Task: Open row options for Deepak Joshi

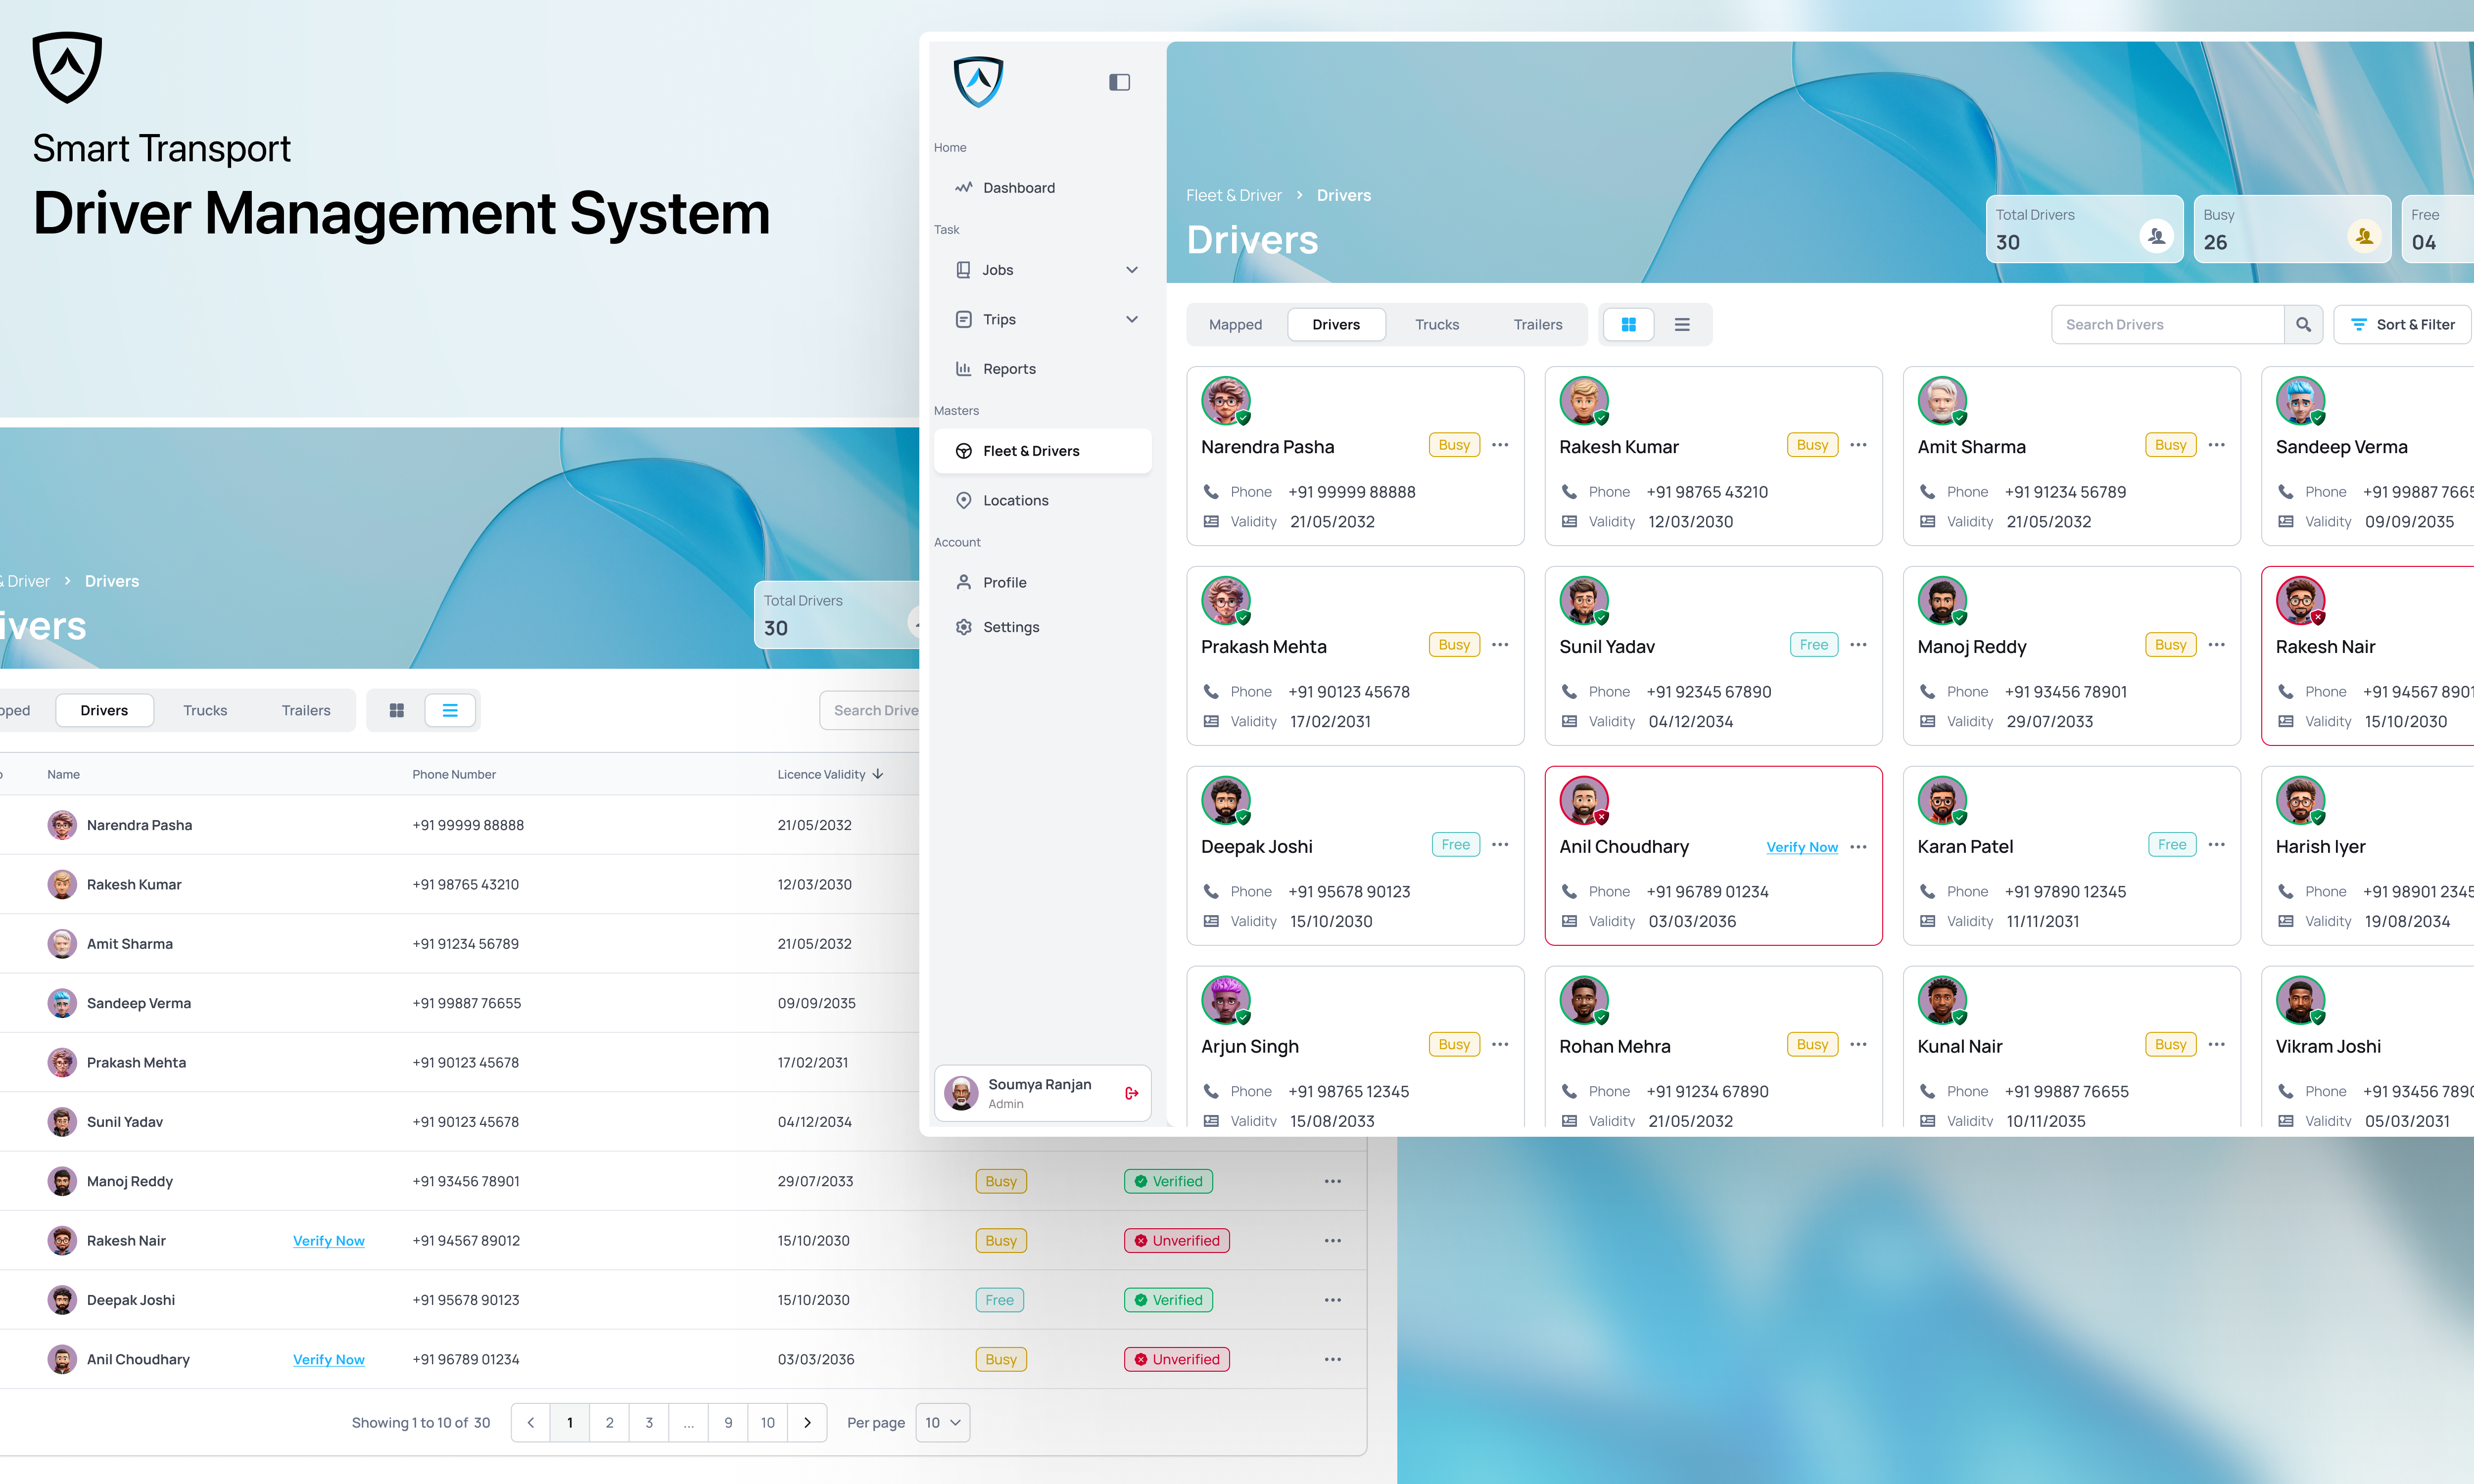Action: coord(1333,1300)
